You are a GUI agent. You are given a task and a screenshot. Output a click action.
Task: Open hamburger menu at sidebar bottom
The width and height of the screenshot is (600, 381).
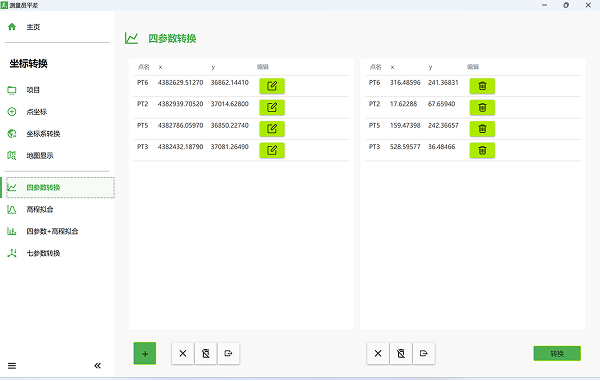pyautogui.click(x=12, y=365)
